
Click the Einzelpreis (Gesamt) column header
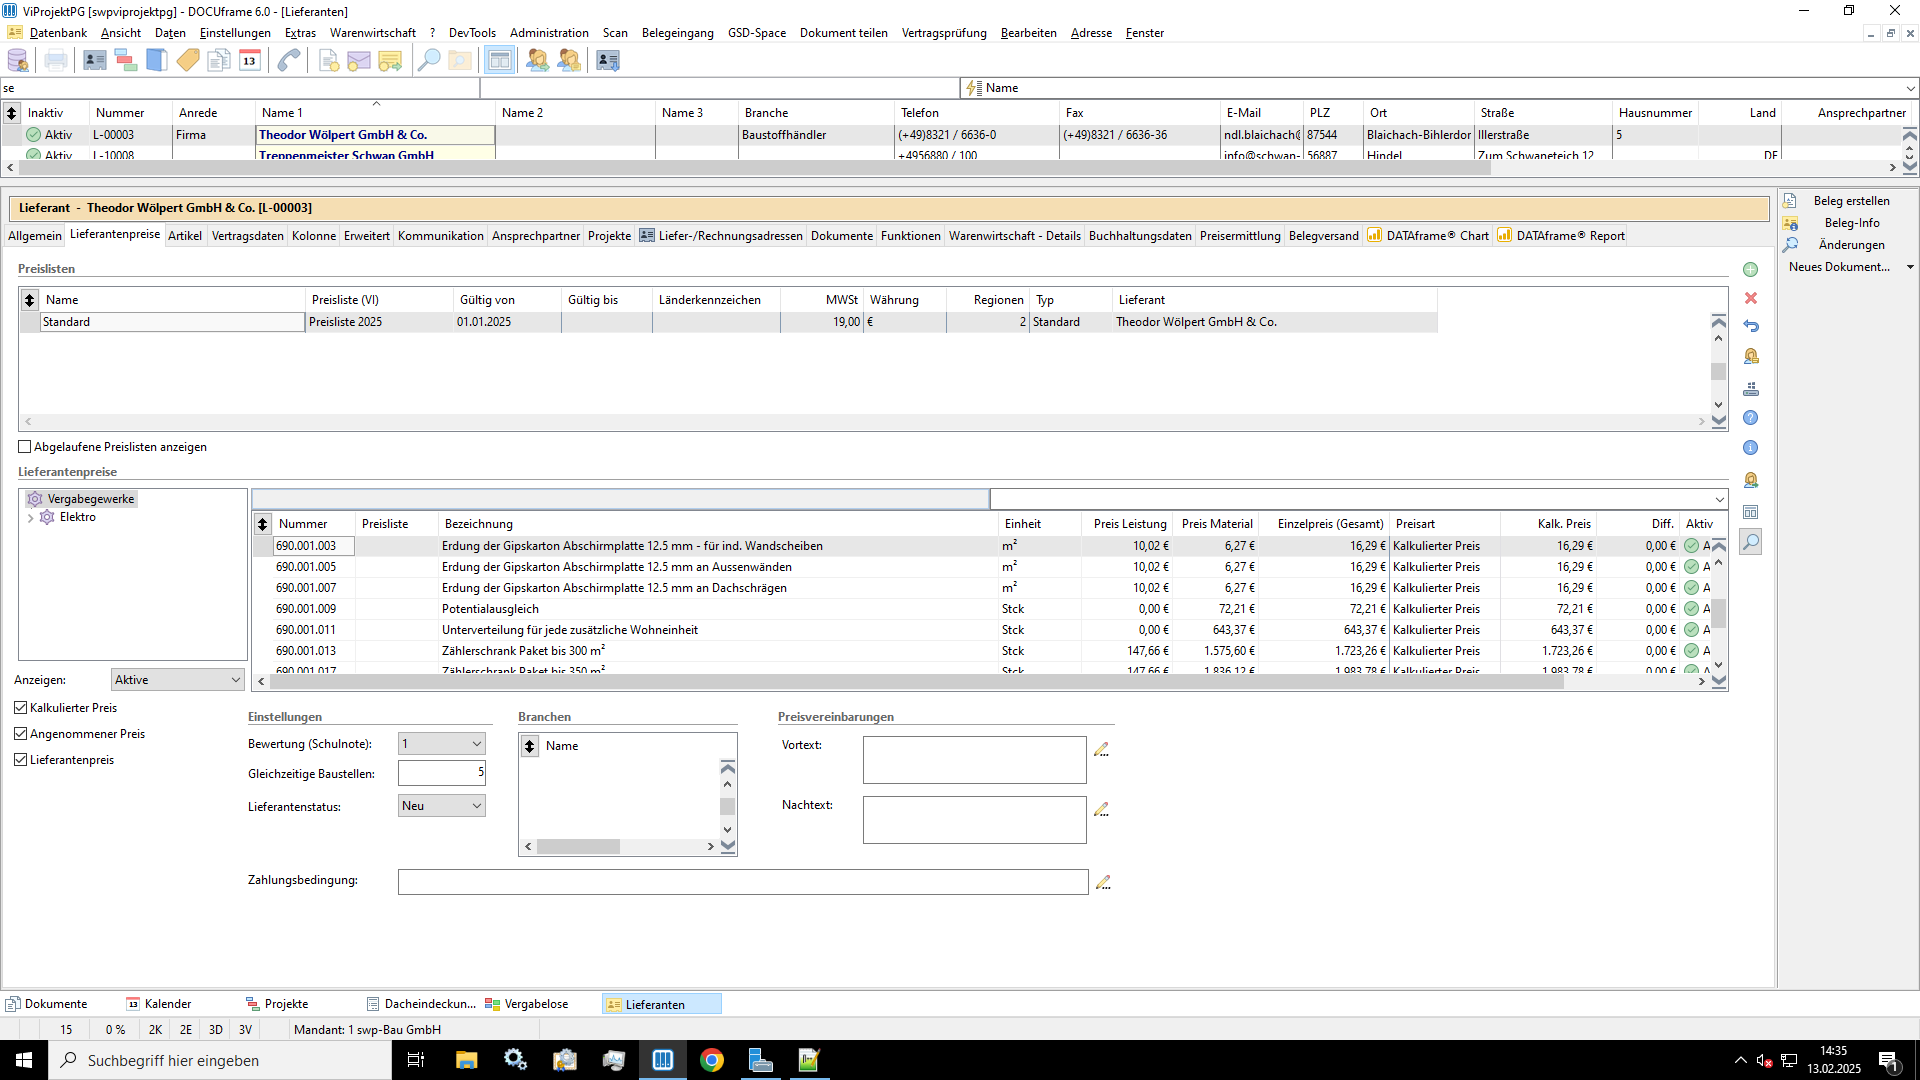(x=1330, y=524)
